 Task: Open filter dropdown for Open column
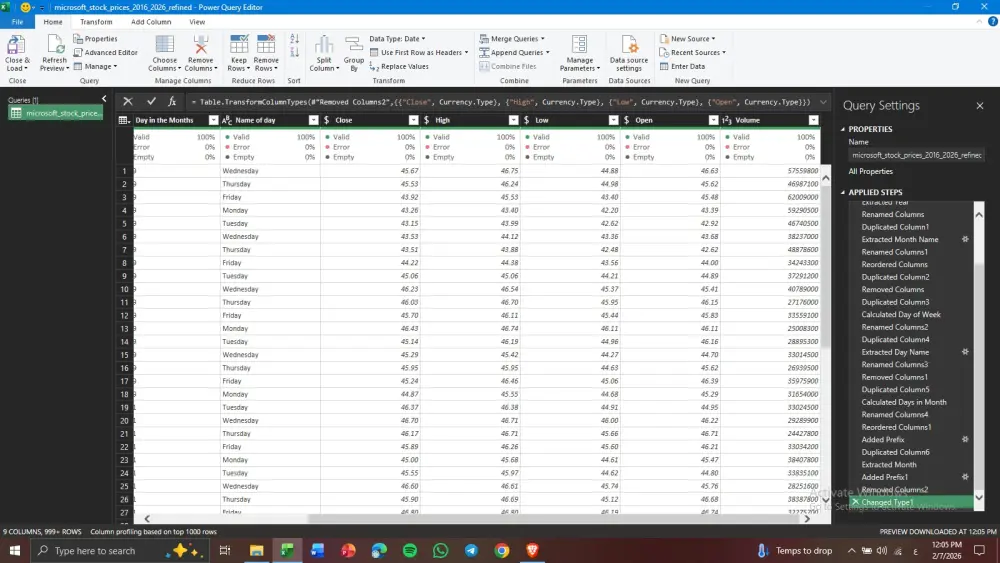coord(714,121)
